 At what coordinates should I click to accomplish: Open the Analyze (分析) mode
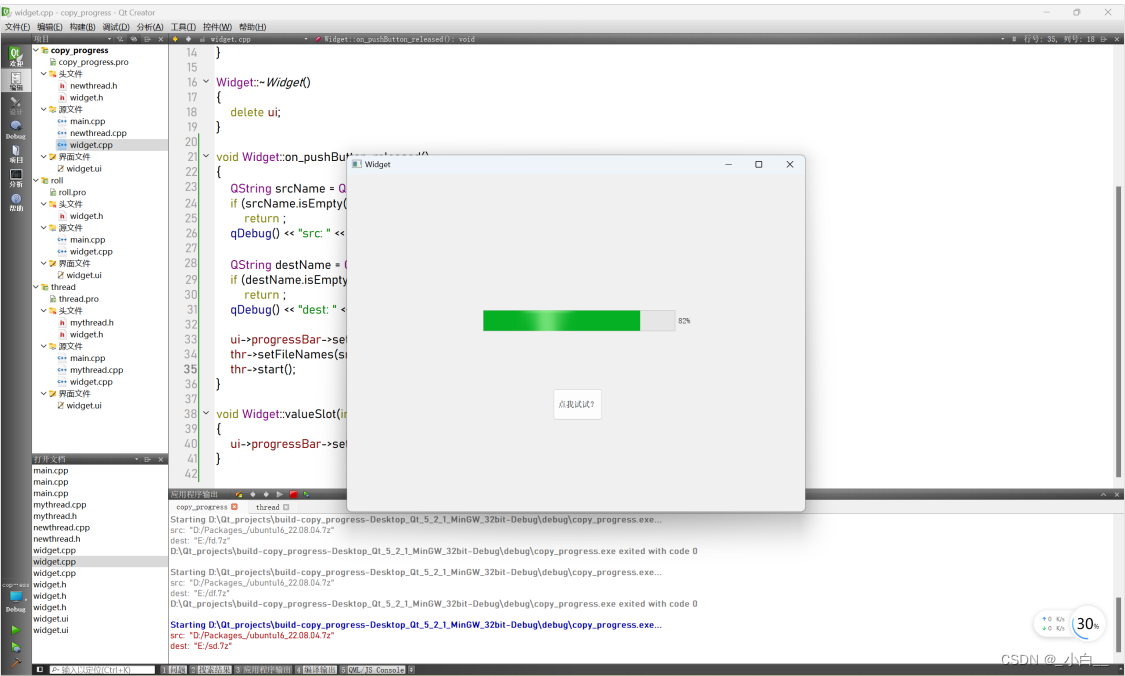(x=15, y=177)
